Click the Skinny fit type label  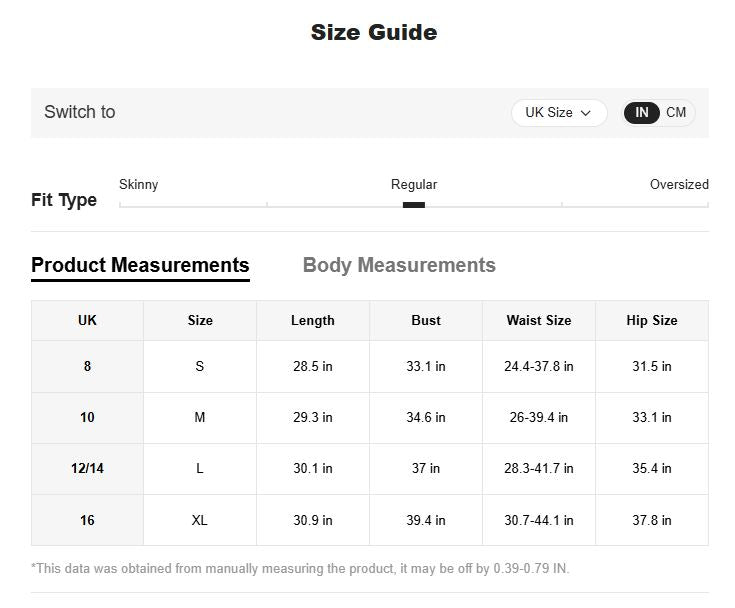point(138,184)
